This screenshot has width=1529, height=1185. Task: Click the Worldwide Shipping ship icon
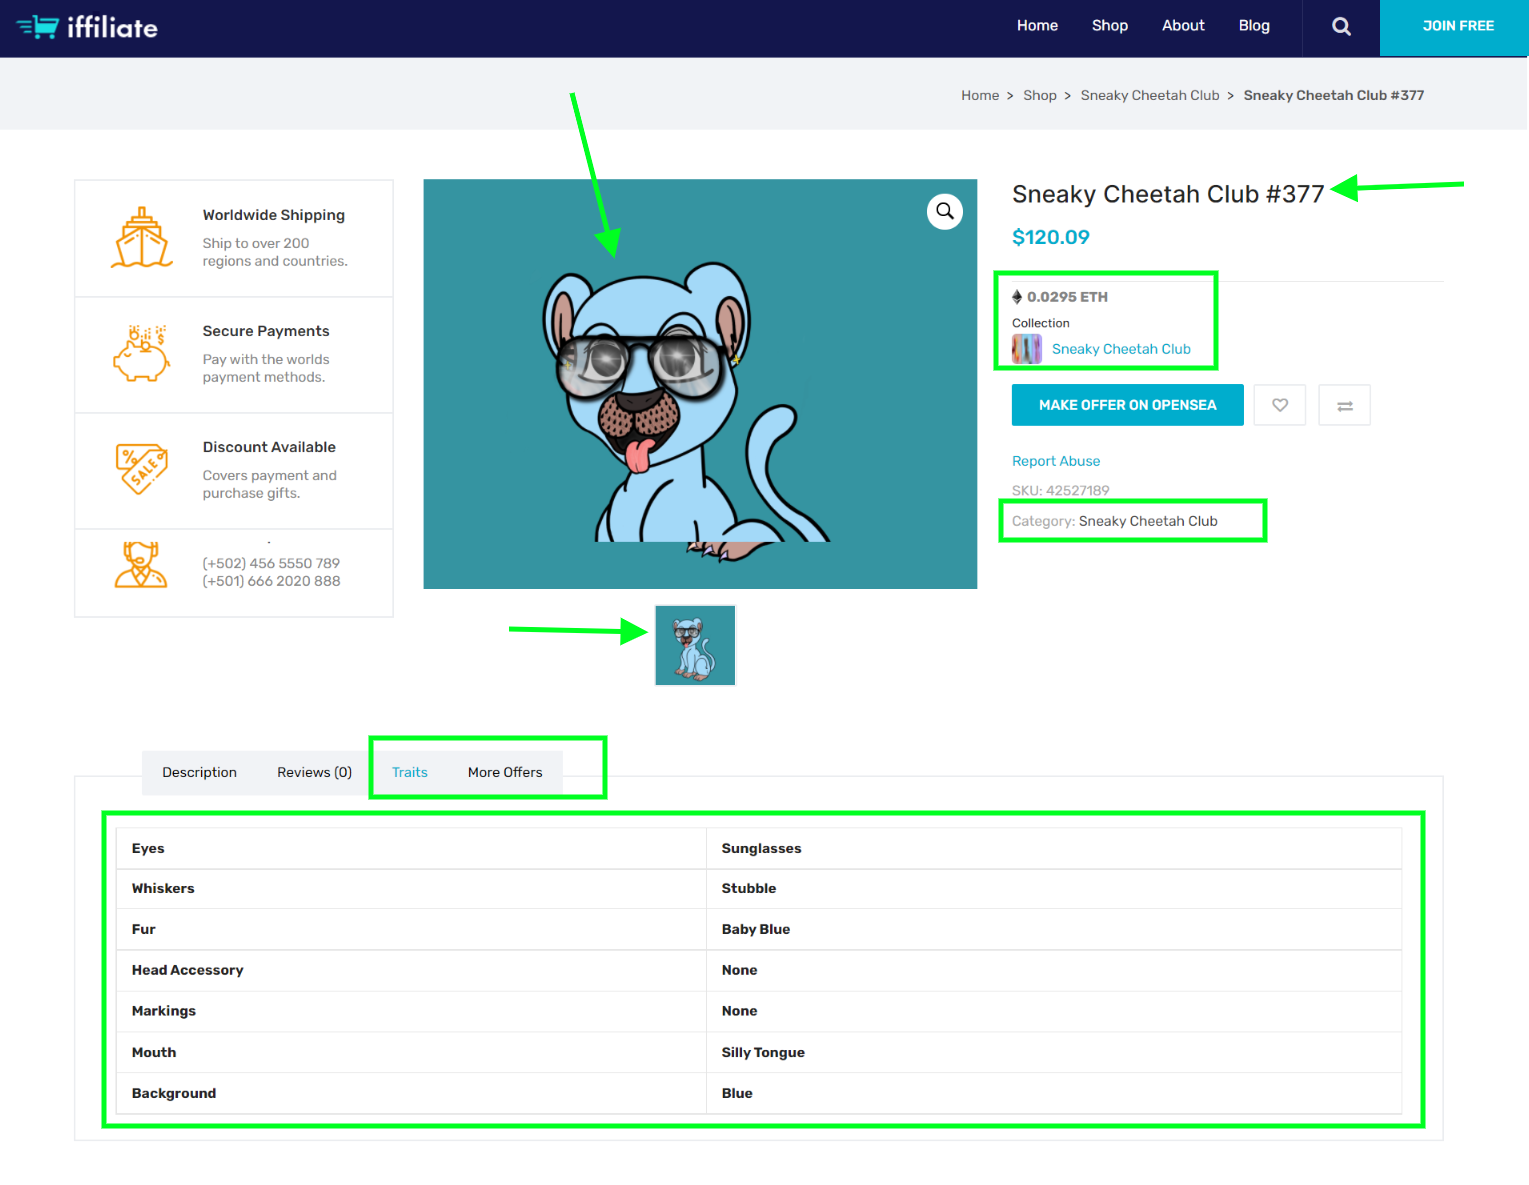tap(142, 238)
